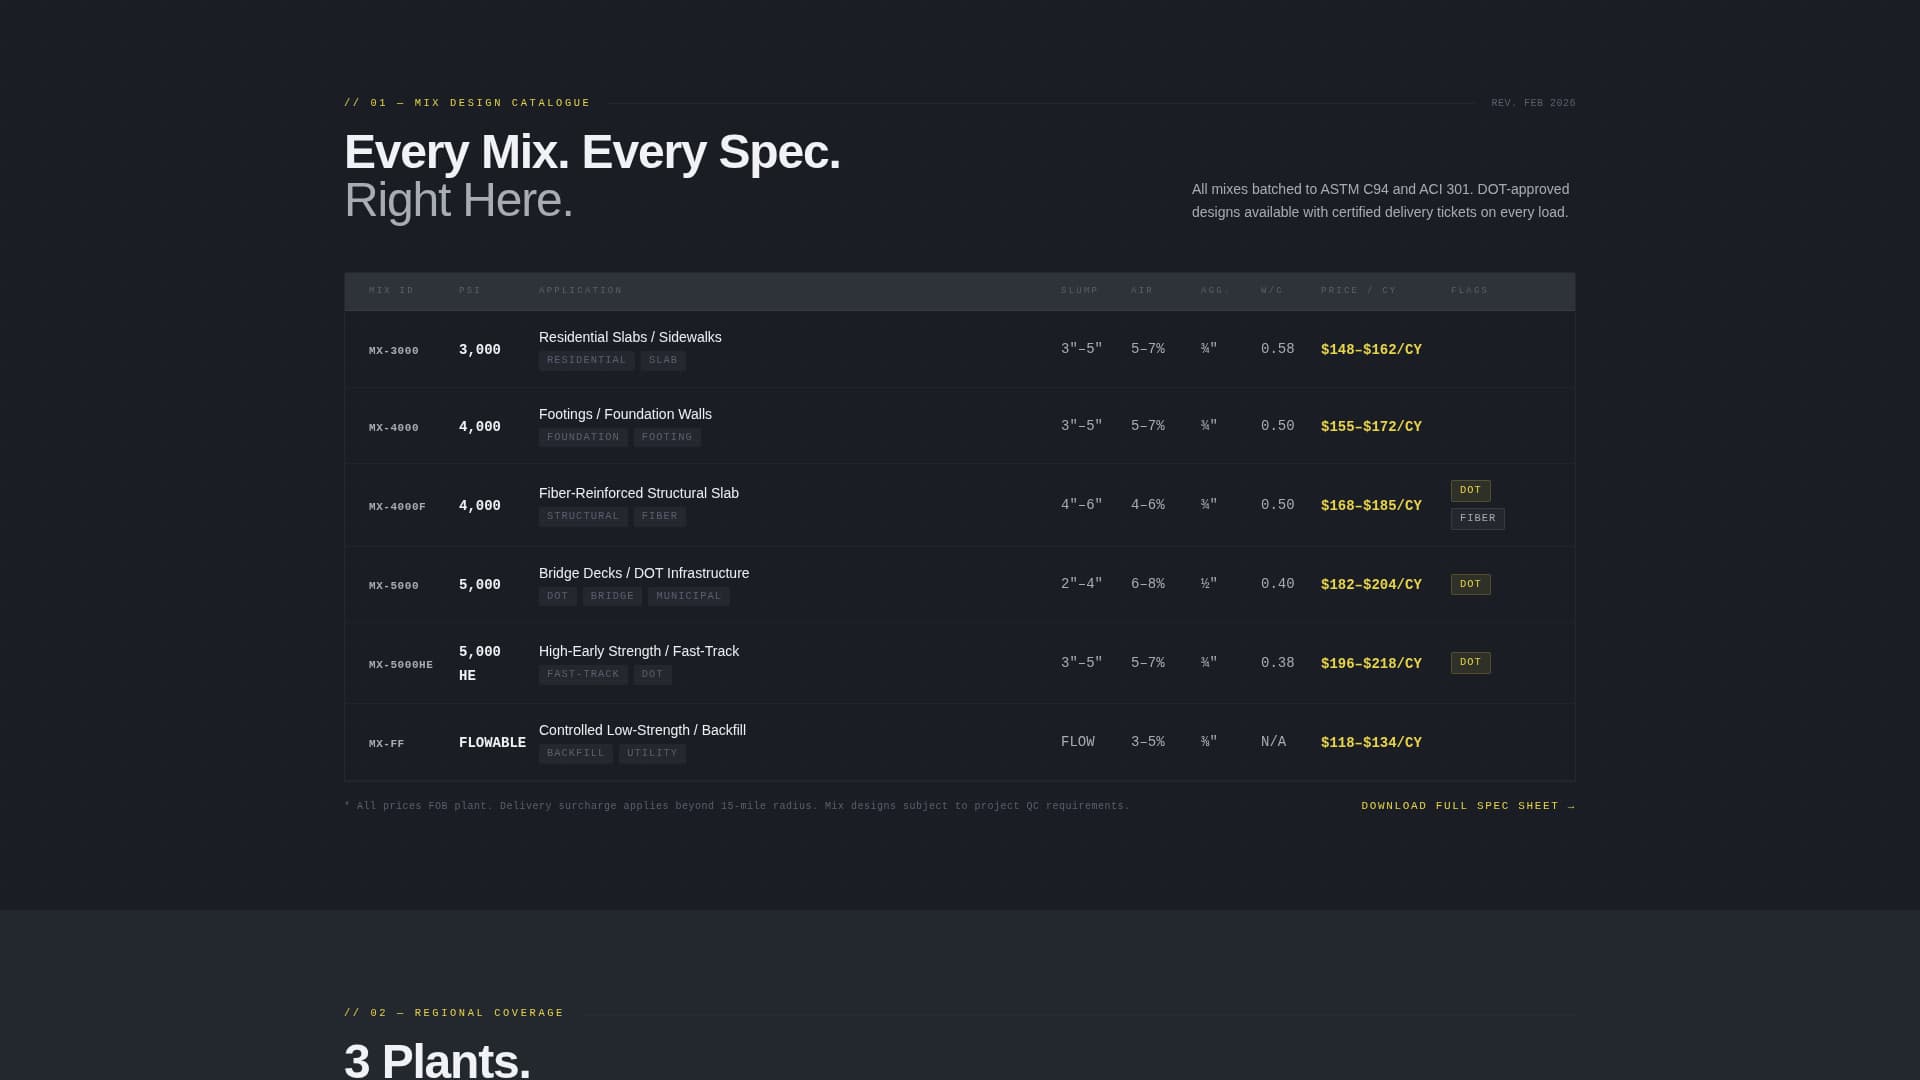This screenshot has height=1080, width=1920.
Task: Select the MX-5000 mix ID cell
Action: tap(394, 585)
